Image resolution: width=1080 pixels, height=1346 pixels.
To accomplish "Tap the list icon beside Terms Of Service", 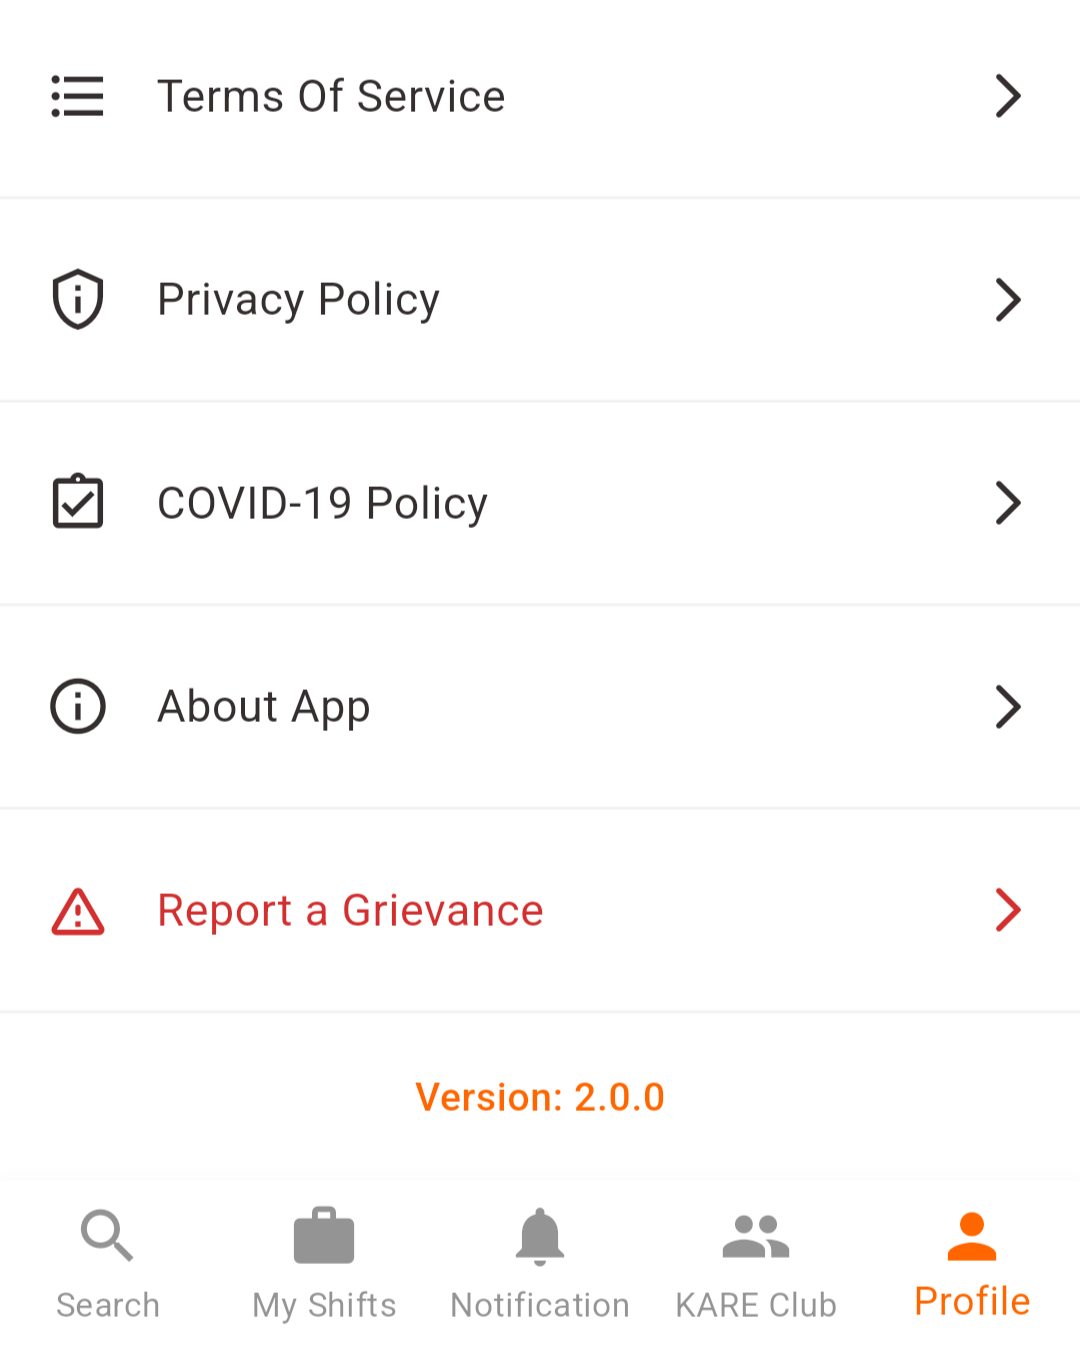I will click(x=78, y=96).
